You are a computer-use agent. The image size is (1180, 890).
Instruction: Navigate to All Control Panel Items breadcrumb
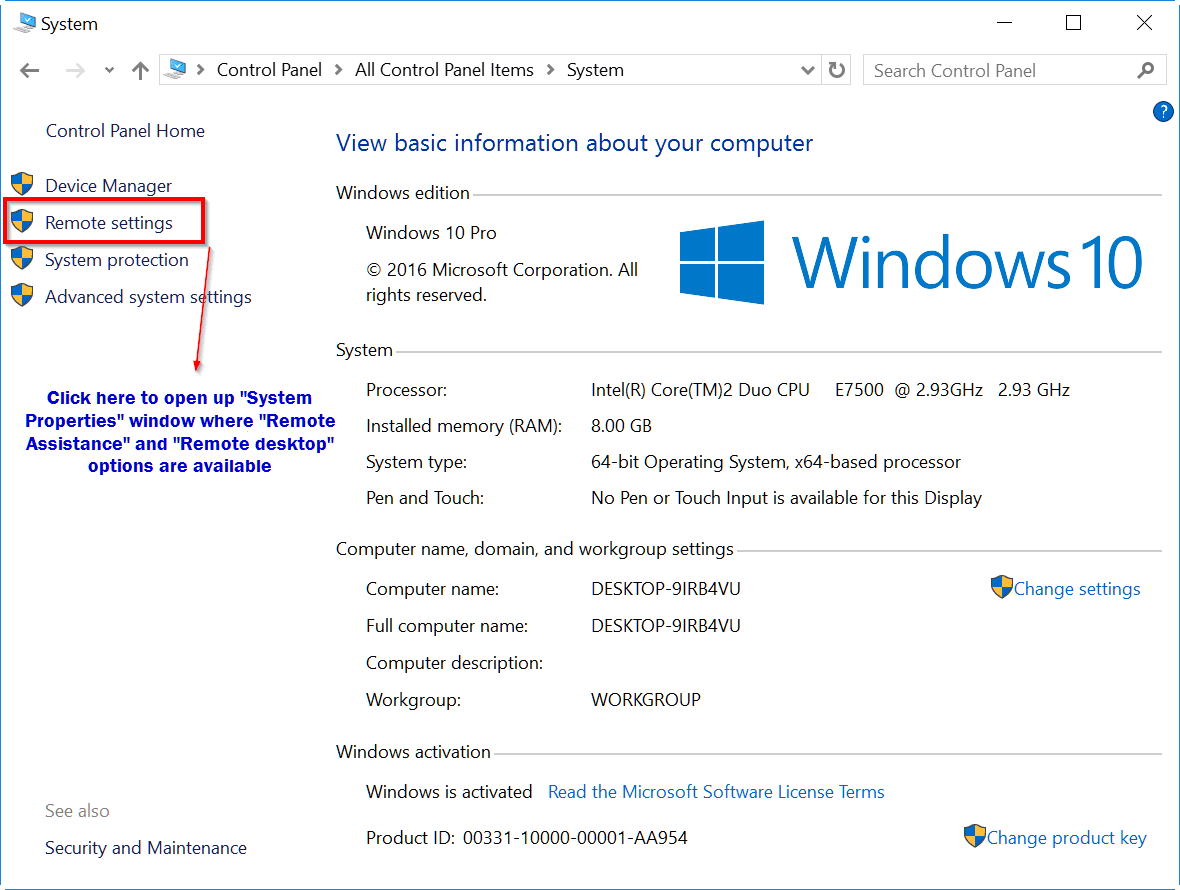click(x=444, y=70)
